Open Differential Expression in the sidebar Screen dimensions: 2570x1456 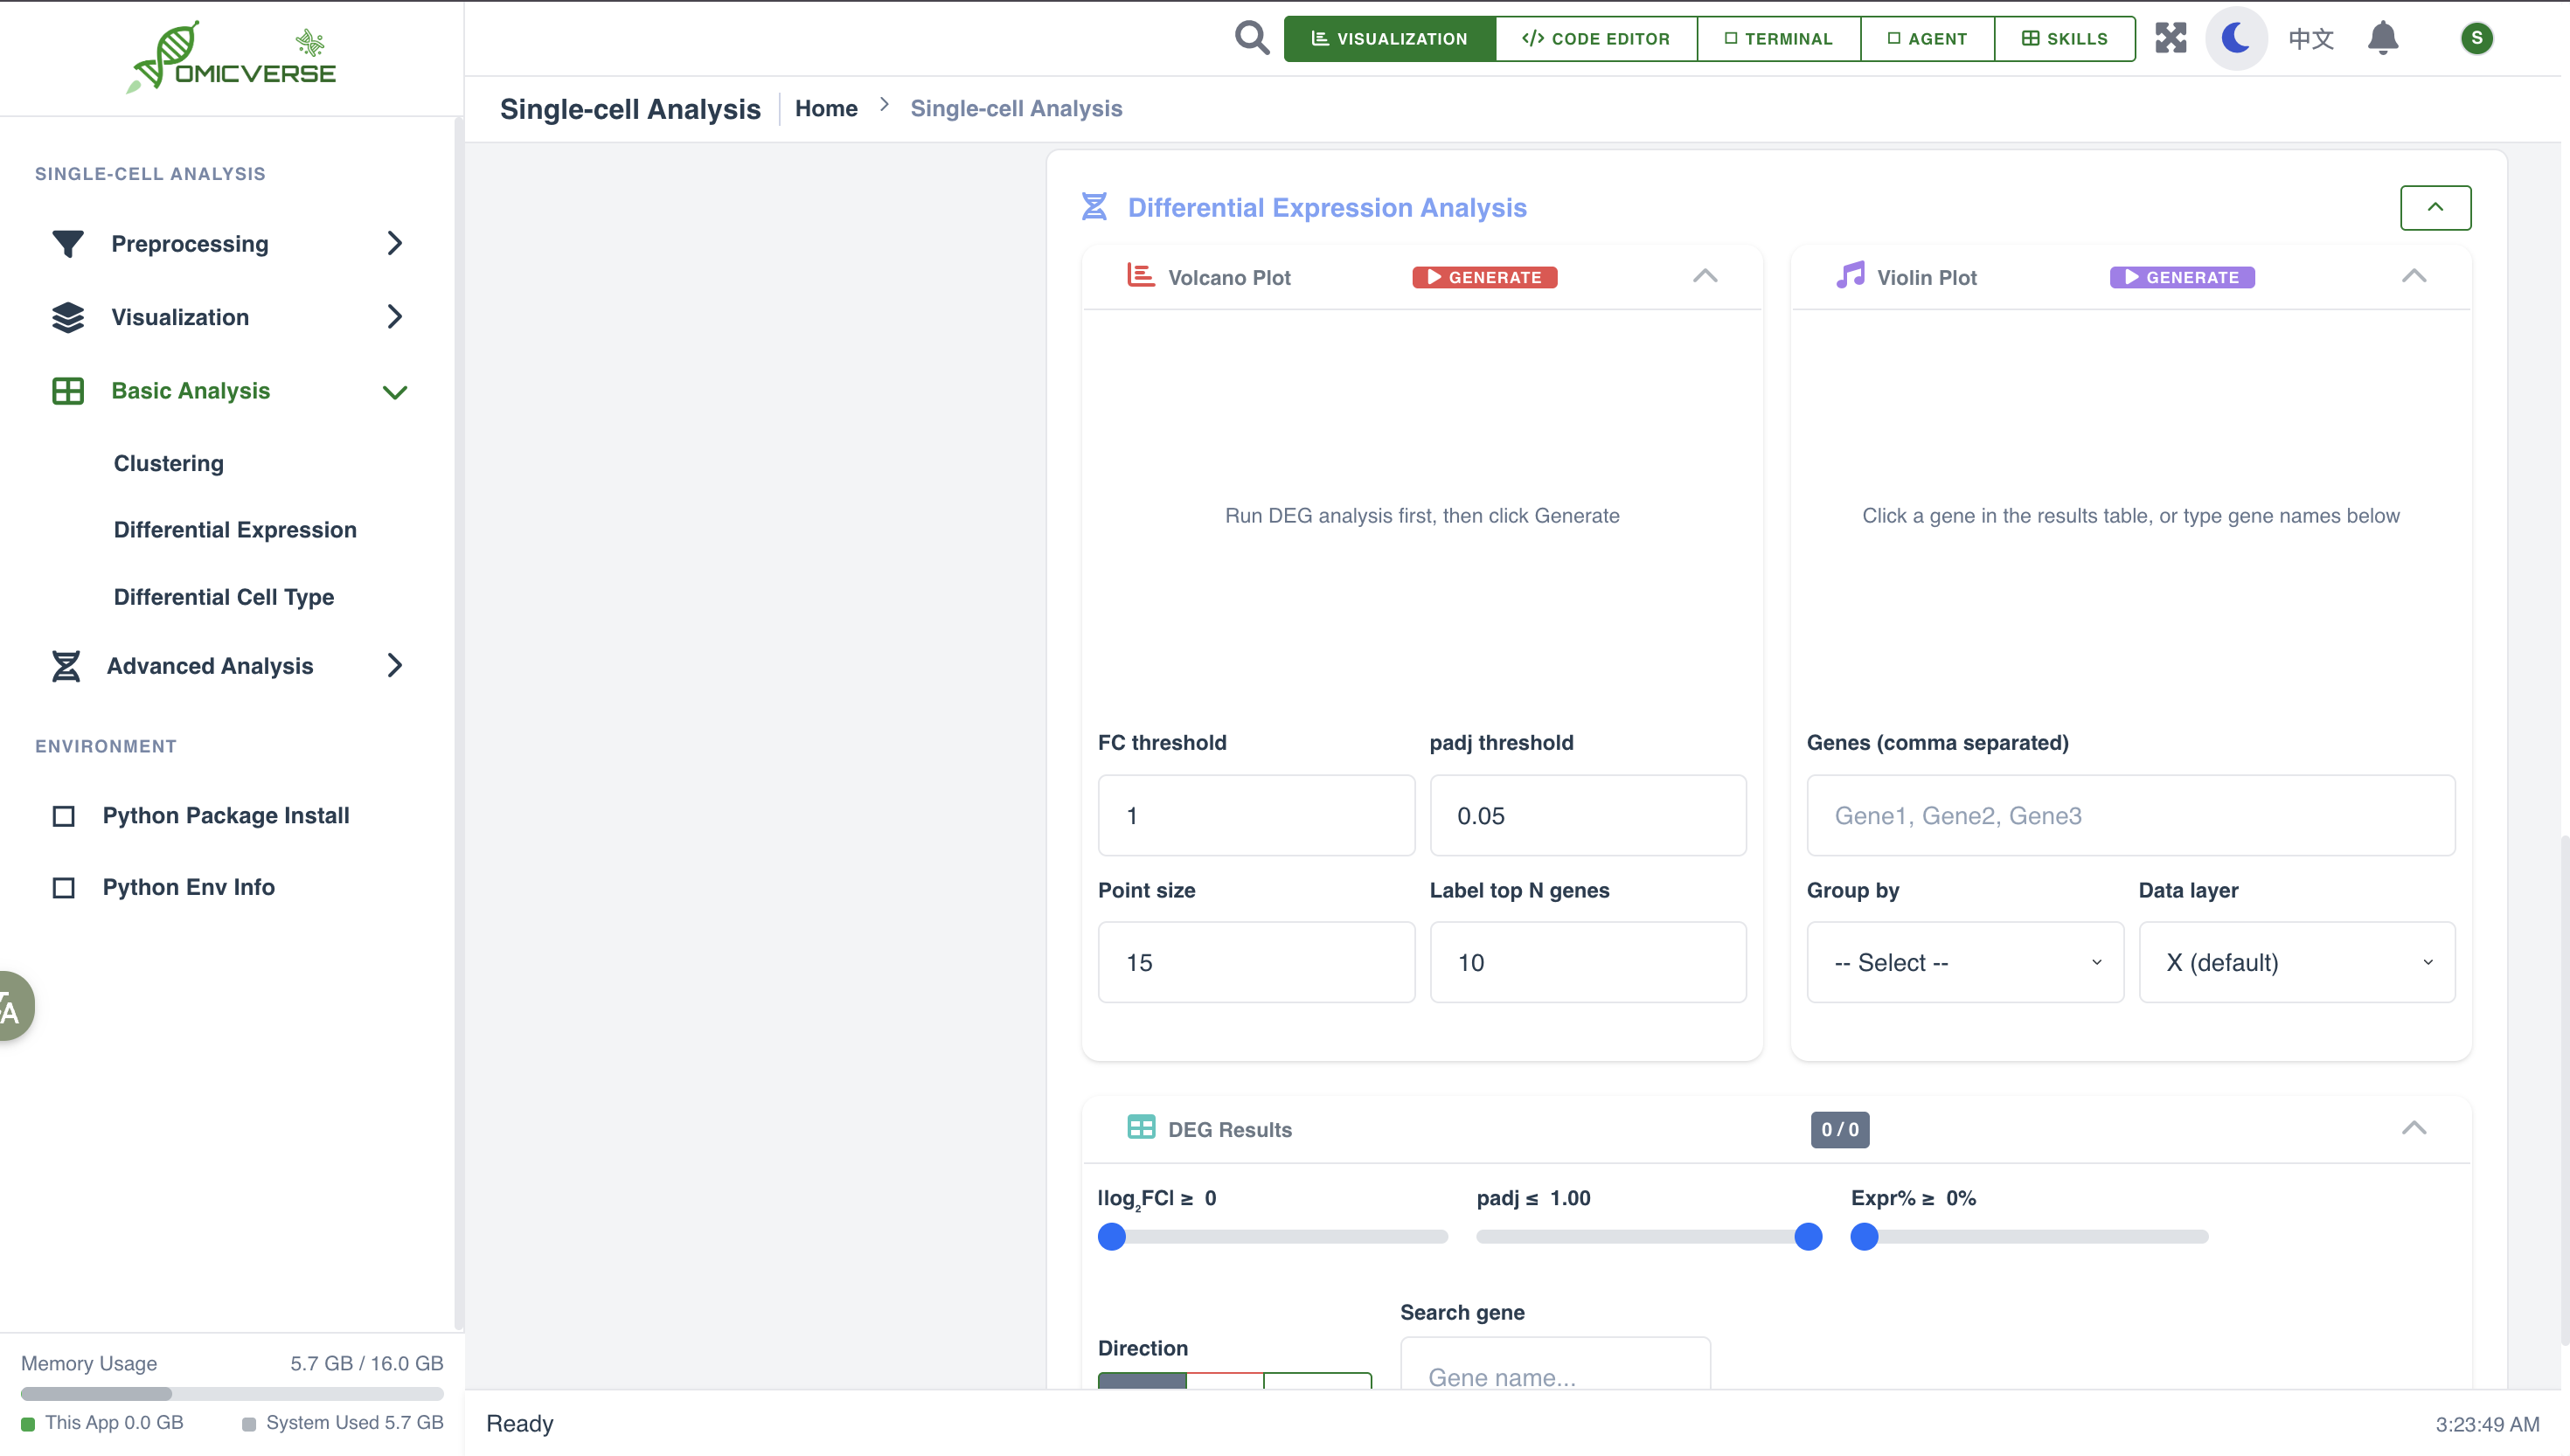pos(235,529)
